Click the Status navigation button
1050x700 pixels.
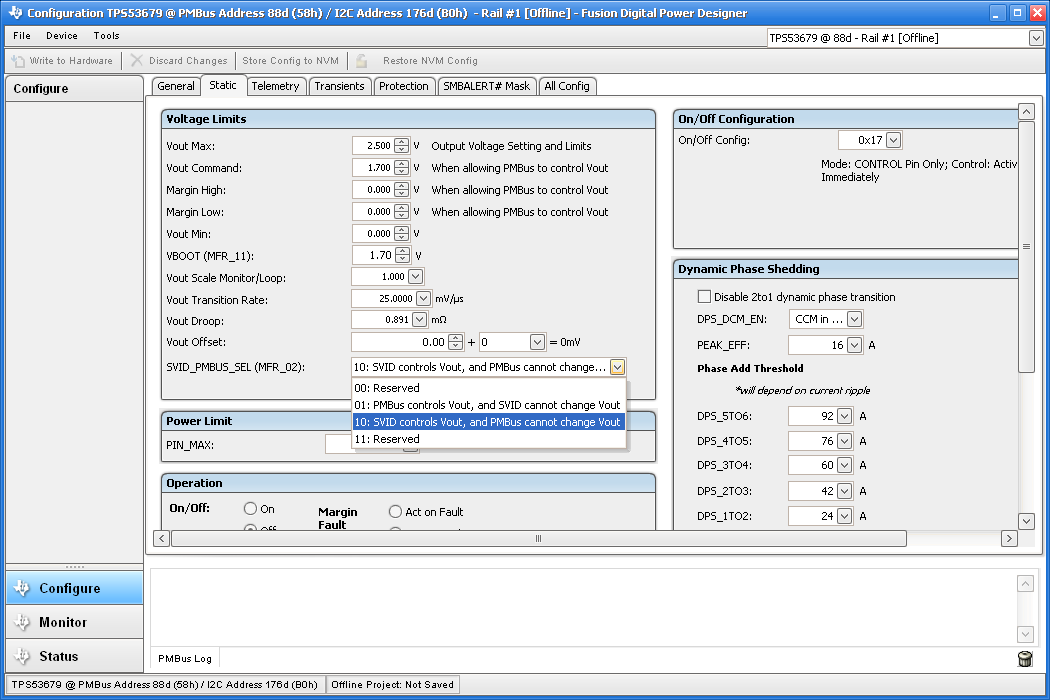click(74, 656)
